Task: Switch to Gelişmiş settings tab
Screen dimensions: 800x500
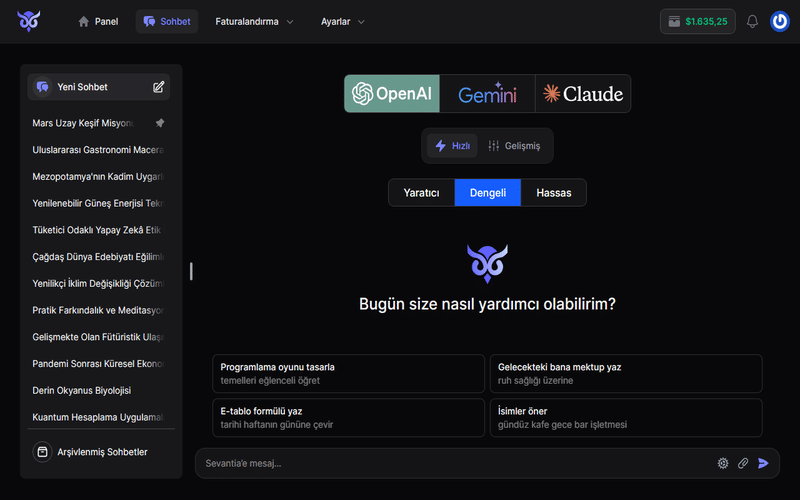Action: (514, 146)
